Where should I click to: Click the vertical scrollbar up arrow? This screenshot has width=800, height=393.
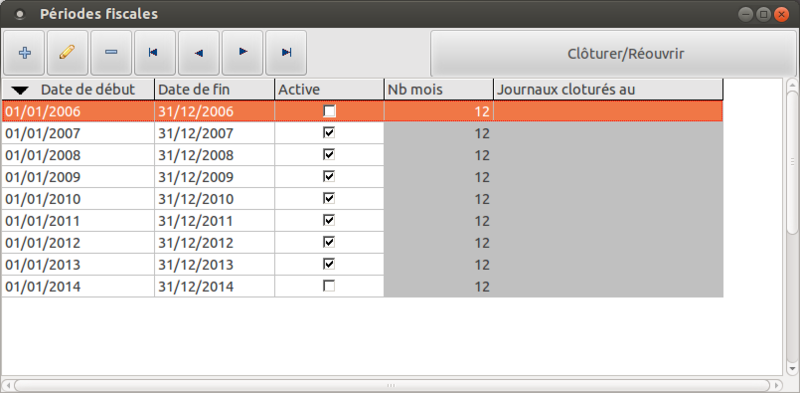pos(792,84)
